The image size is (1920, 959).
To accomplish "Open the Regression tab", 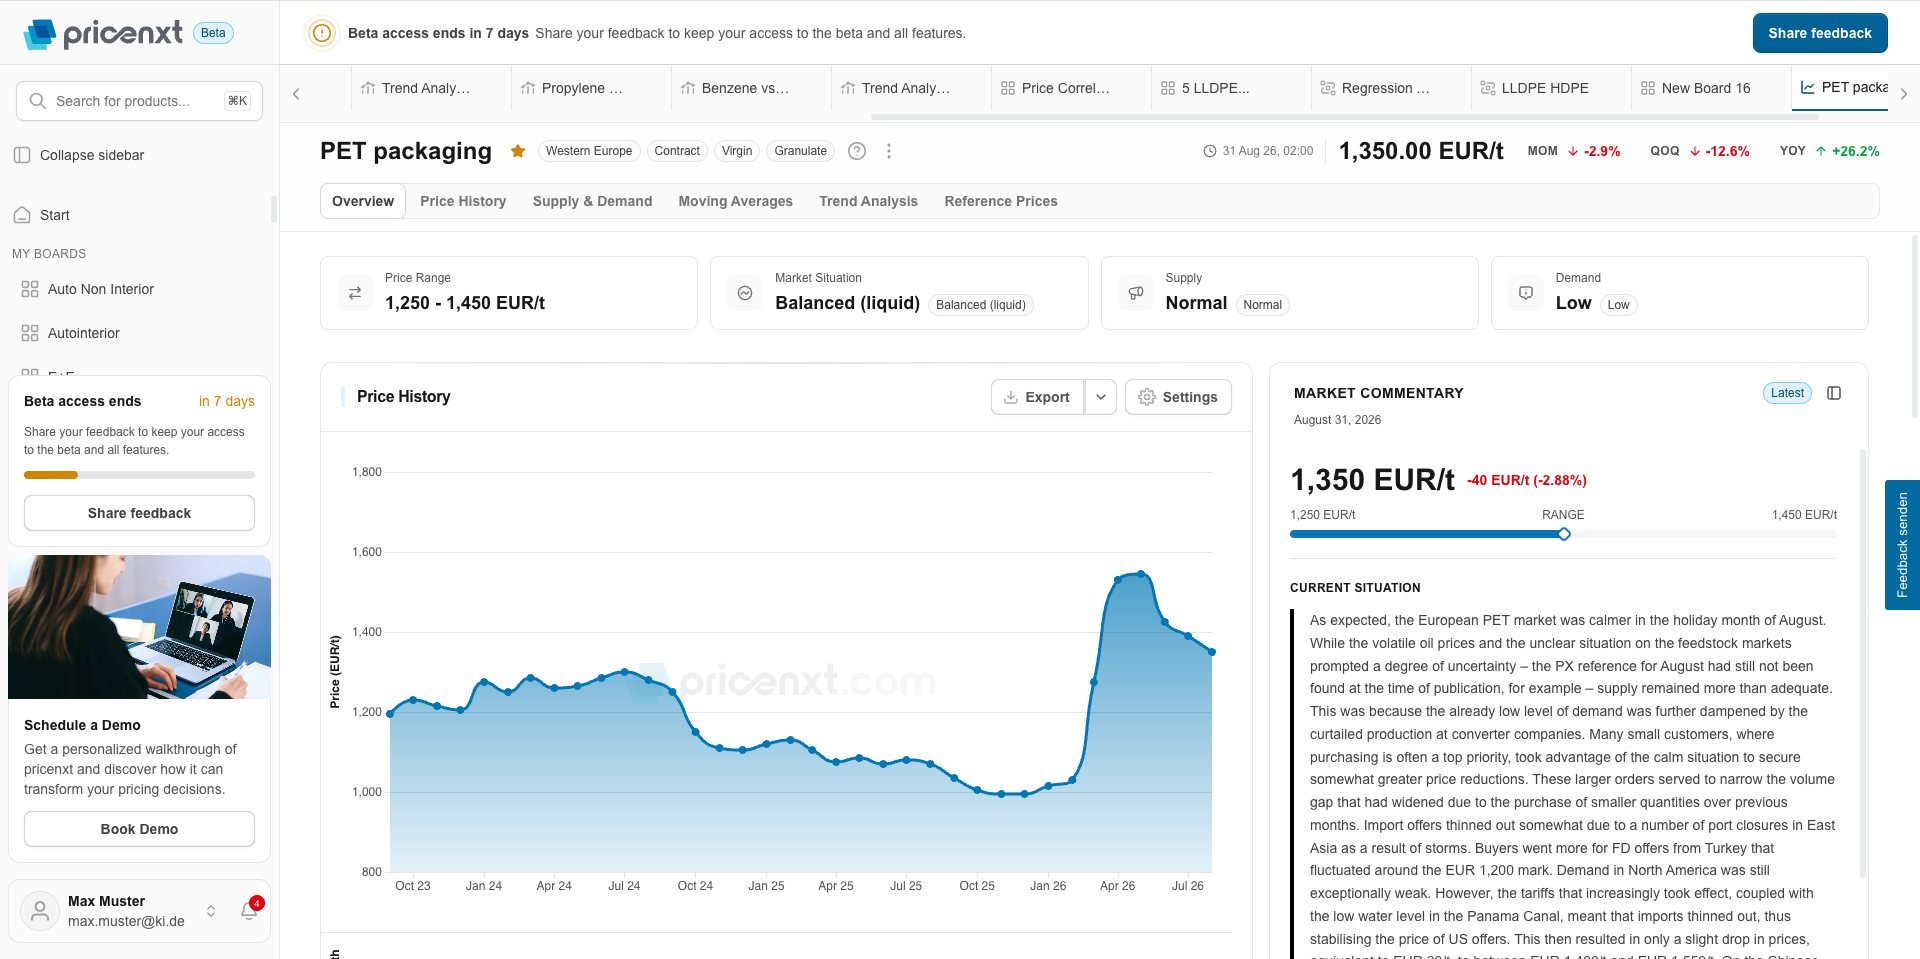I will coord(1391,88).
